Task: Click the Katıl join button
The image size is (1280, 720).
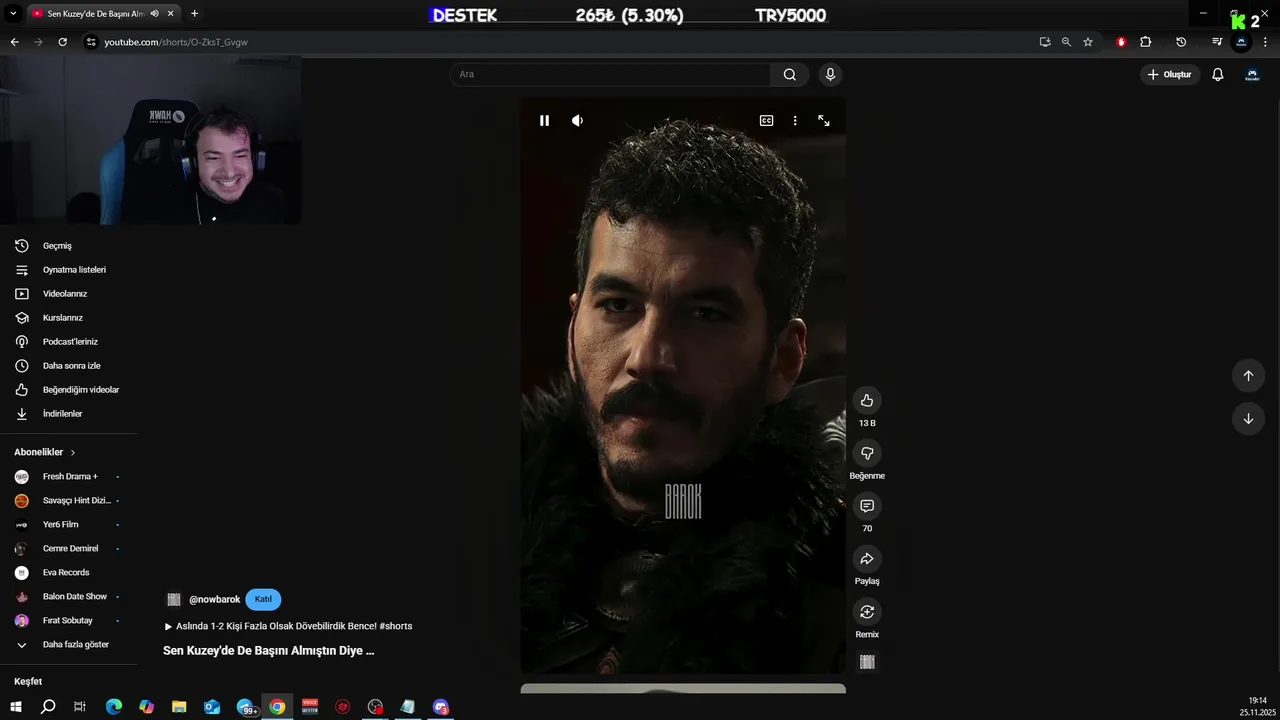Action: [x=263, y=600]
